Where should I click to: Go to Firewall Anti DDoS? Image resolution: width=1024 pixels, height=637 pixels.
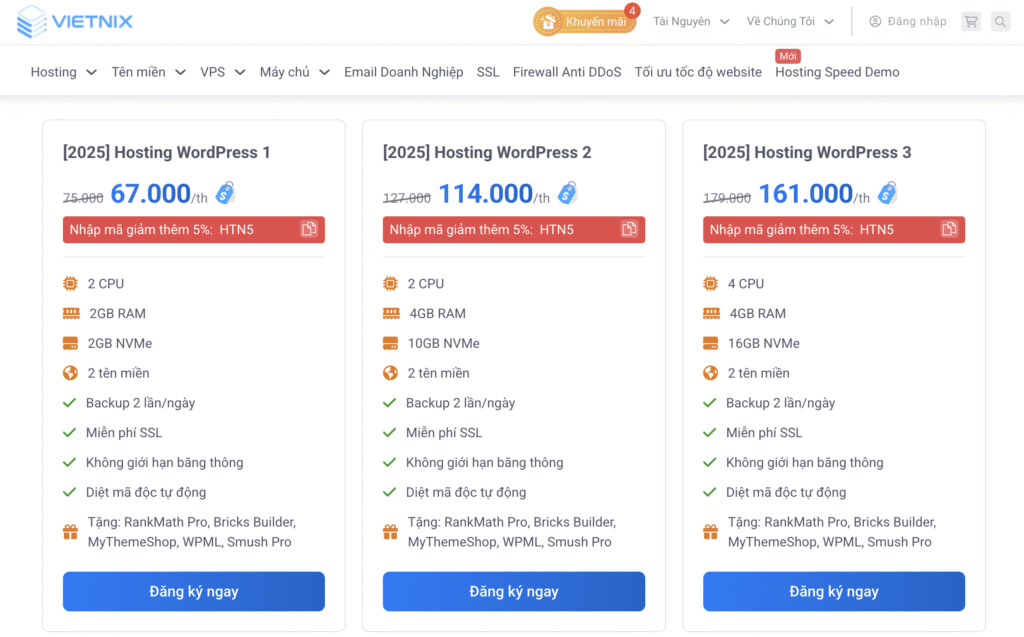(566, 72)
